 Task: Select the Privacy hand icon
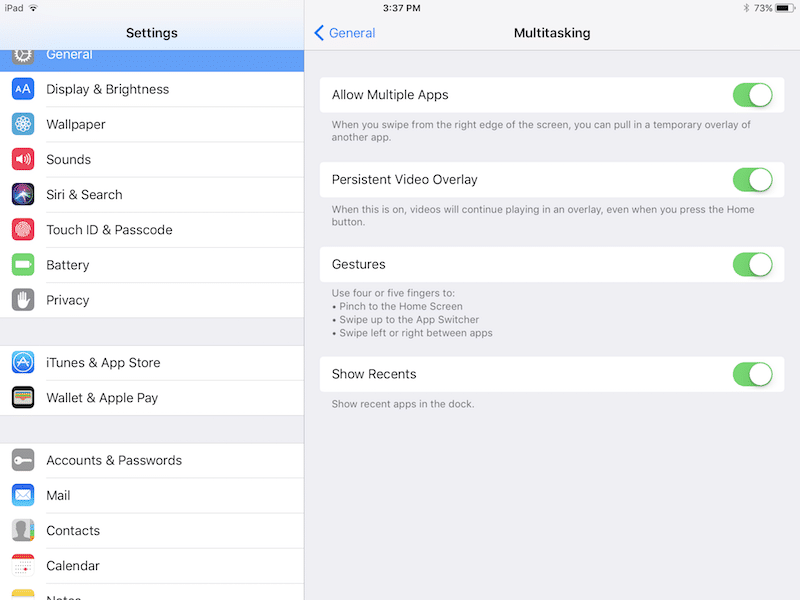click(23, 300)
